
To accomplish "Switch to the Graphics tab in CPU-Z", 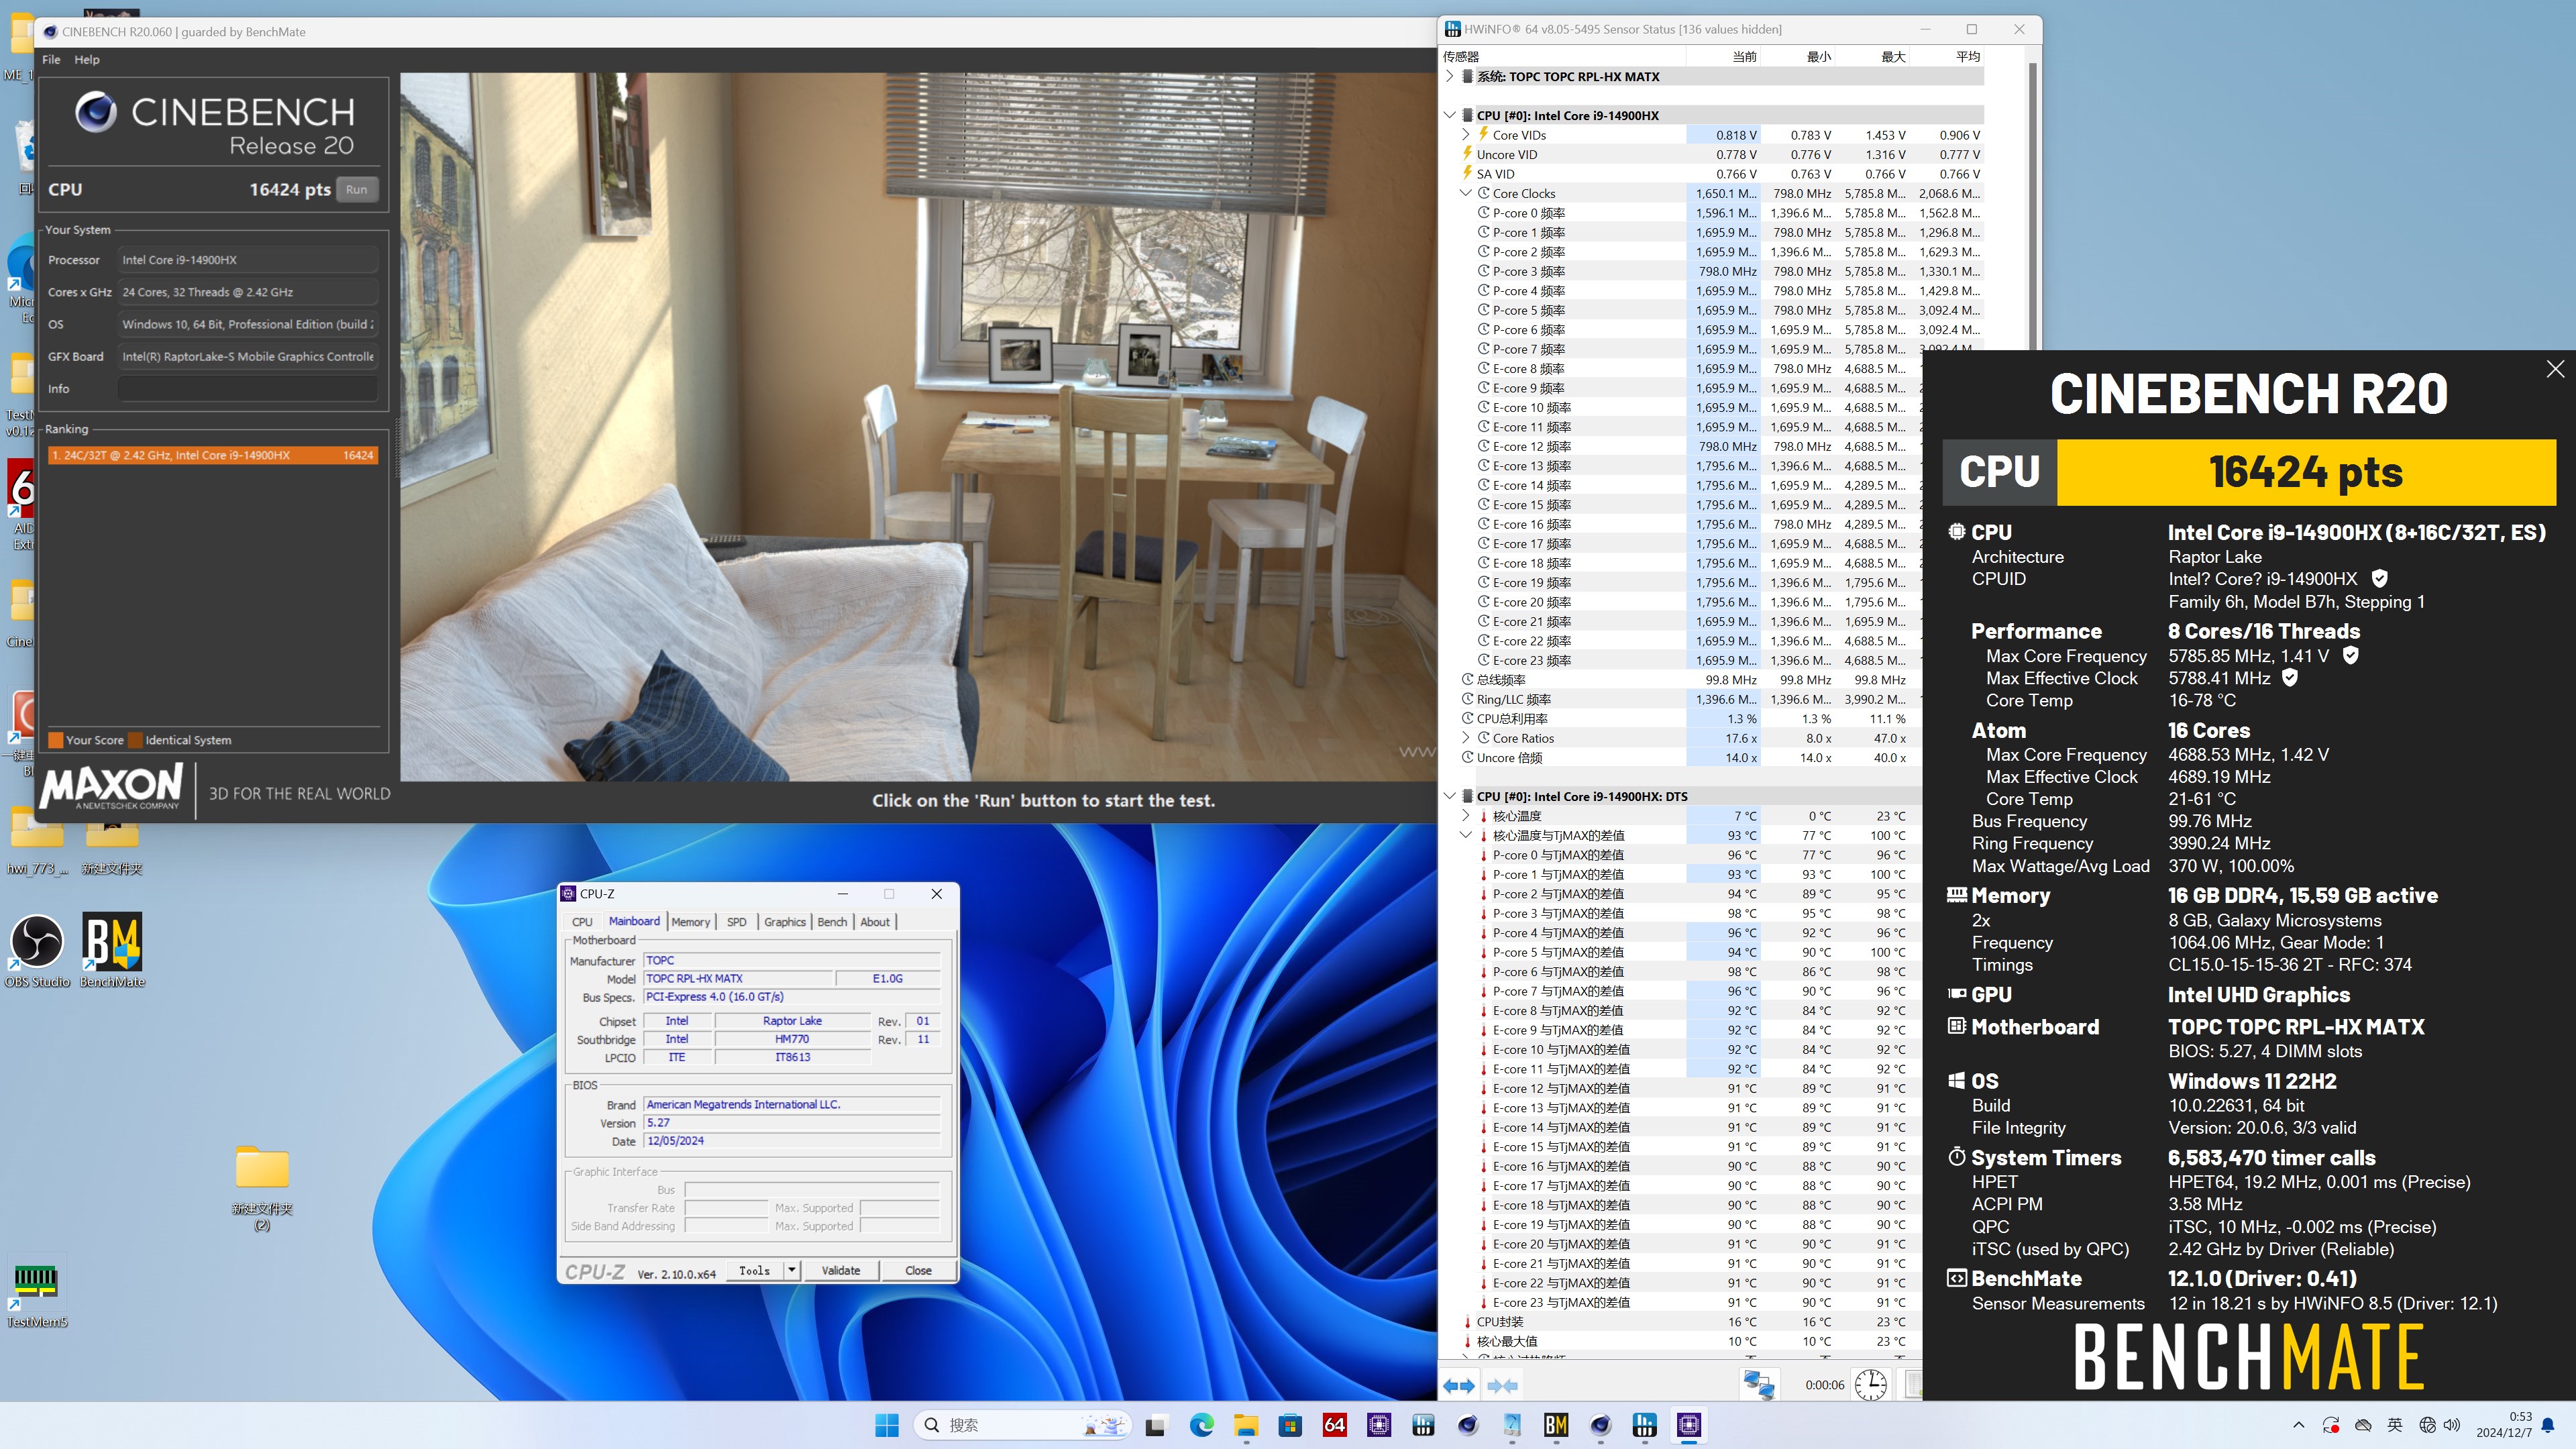I will pos(785,922).
